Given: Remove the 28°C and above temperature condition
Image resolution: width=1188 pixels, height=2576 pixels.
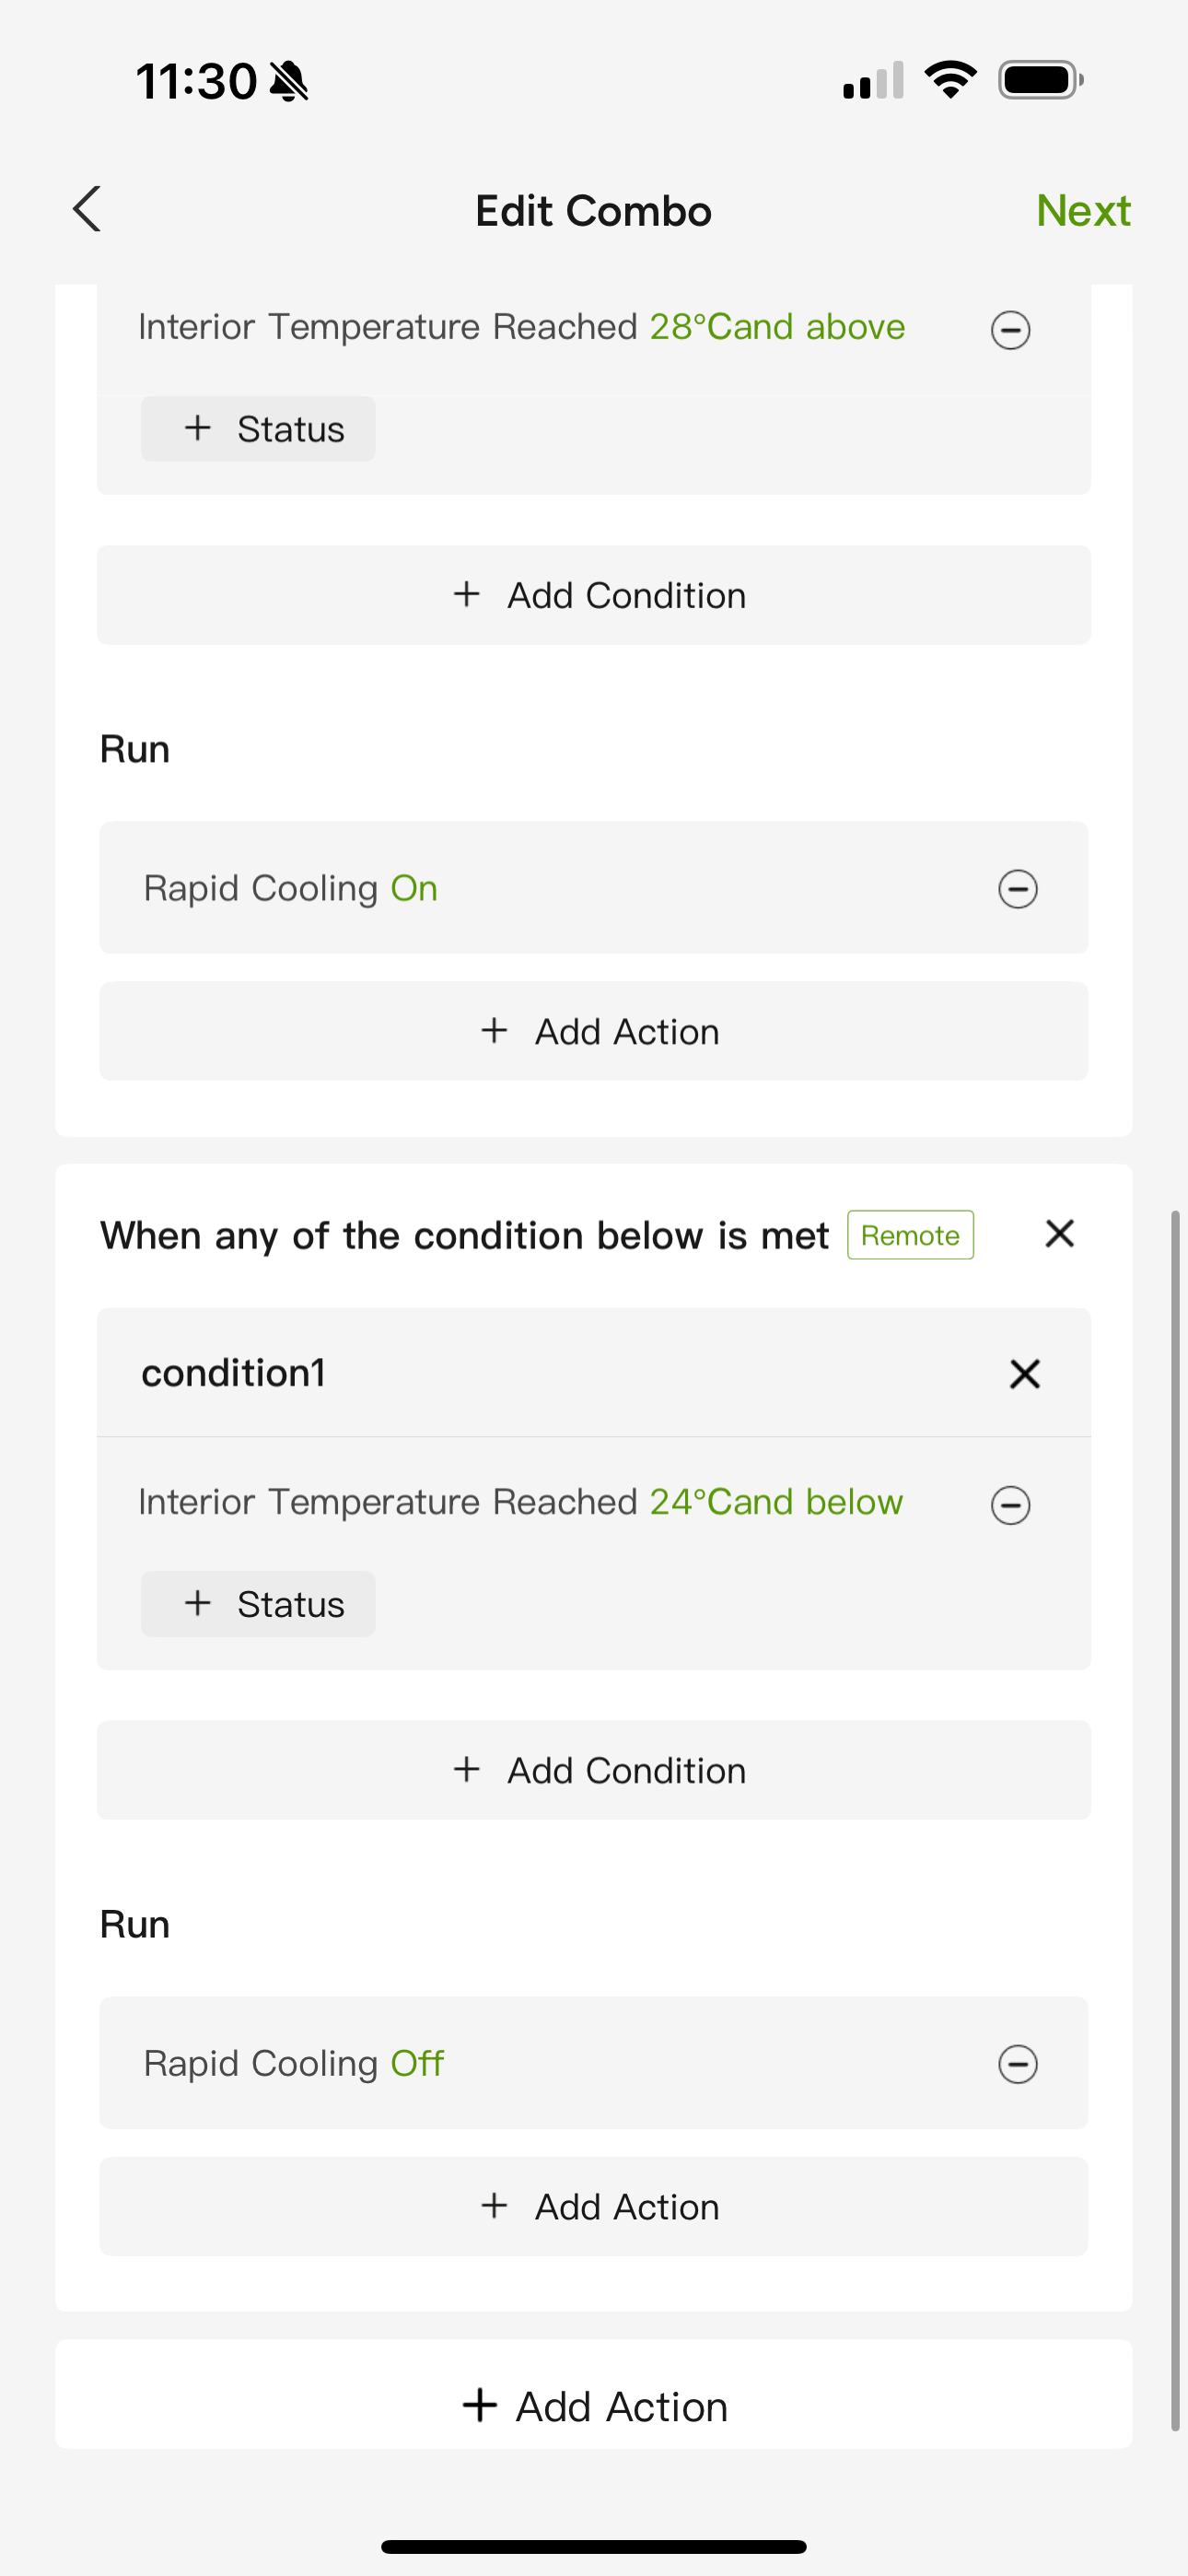Looking at the screenshot, I should pos(1010,329).
